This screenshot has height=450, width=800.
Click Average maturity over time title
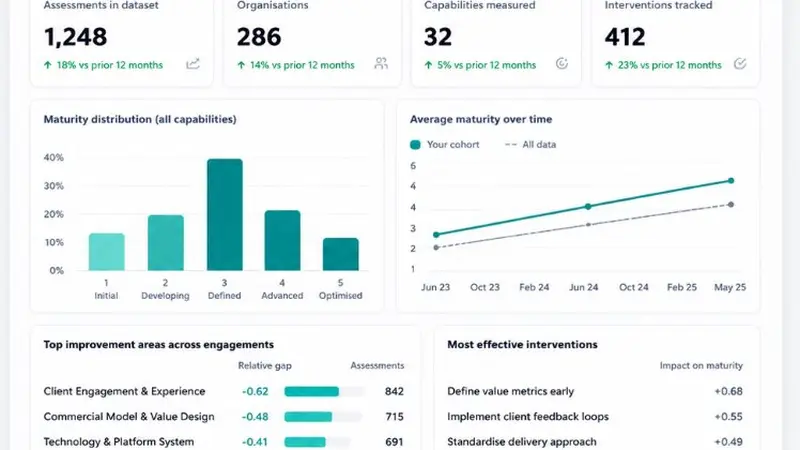[x=481, y=119]
